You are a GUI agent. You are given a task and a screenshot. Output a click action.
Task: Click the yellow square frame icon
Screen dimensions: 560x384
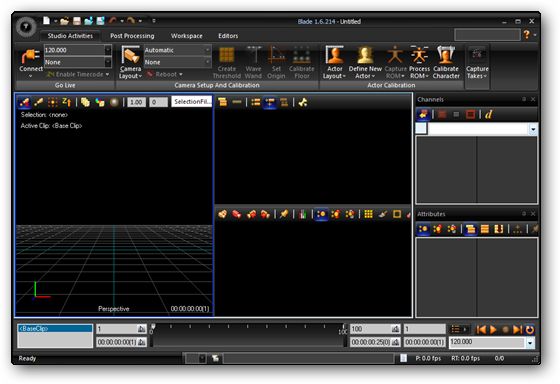click(397, 214)
